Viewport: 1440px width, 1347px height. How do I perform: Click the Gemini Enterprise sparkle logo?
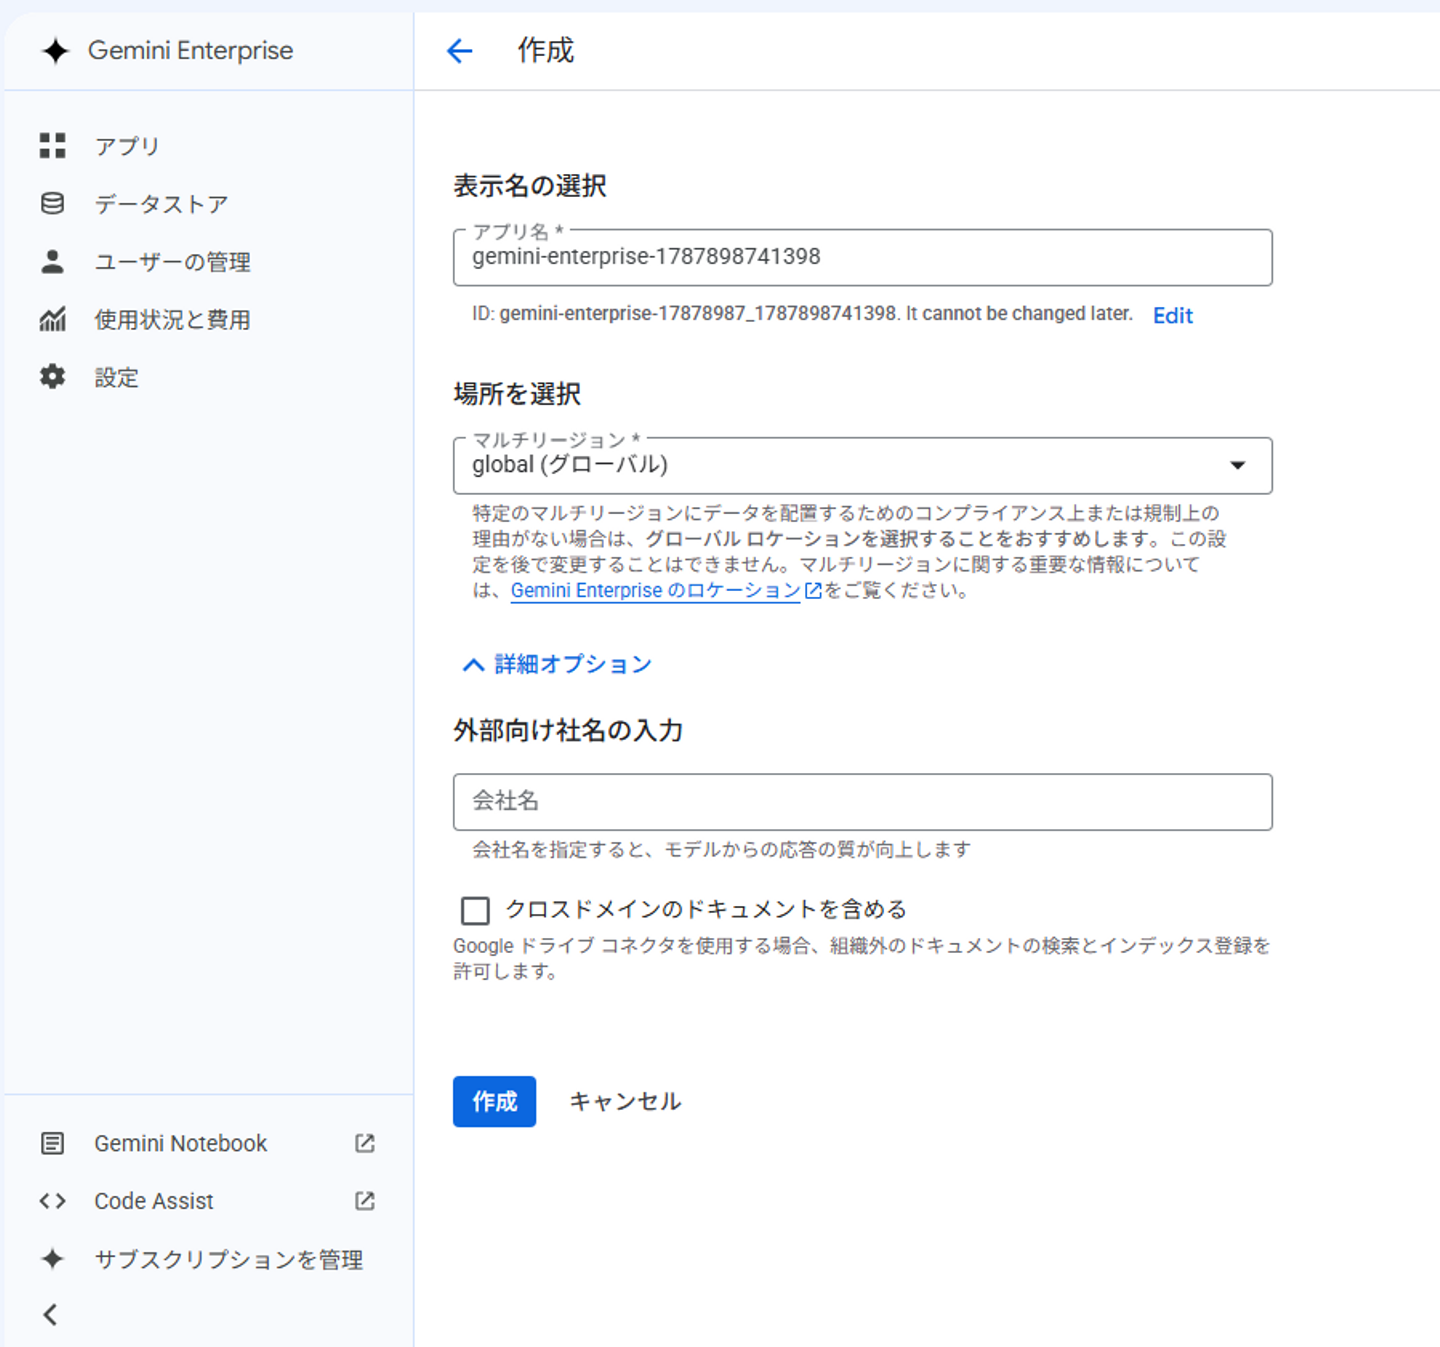click(x=55, y=51)
